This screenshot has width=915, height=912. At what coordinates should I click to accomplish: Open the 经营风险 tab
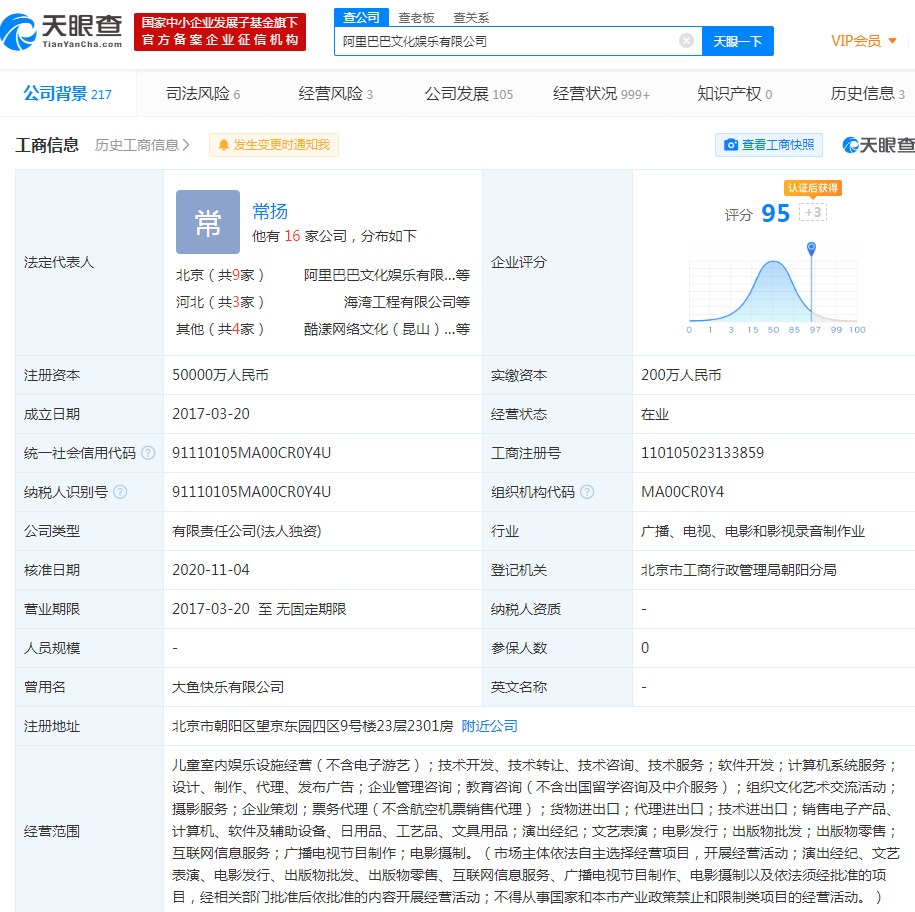click(336, 93)
